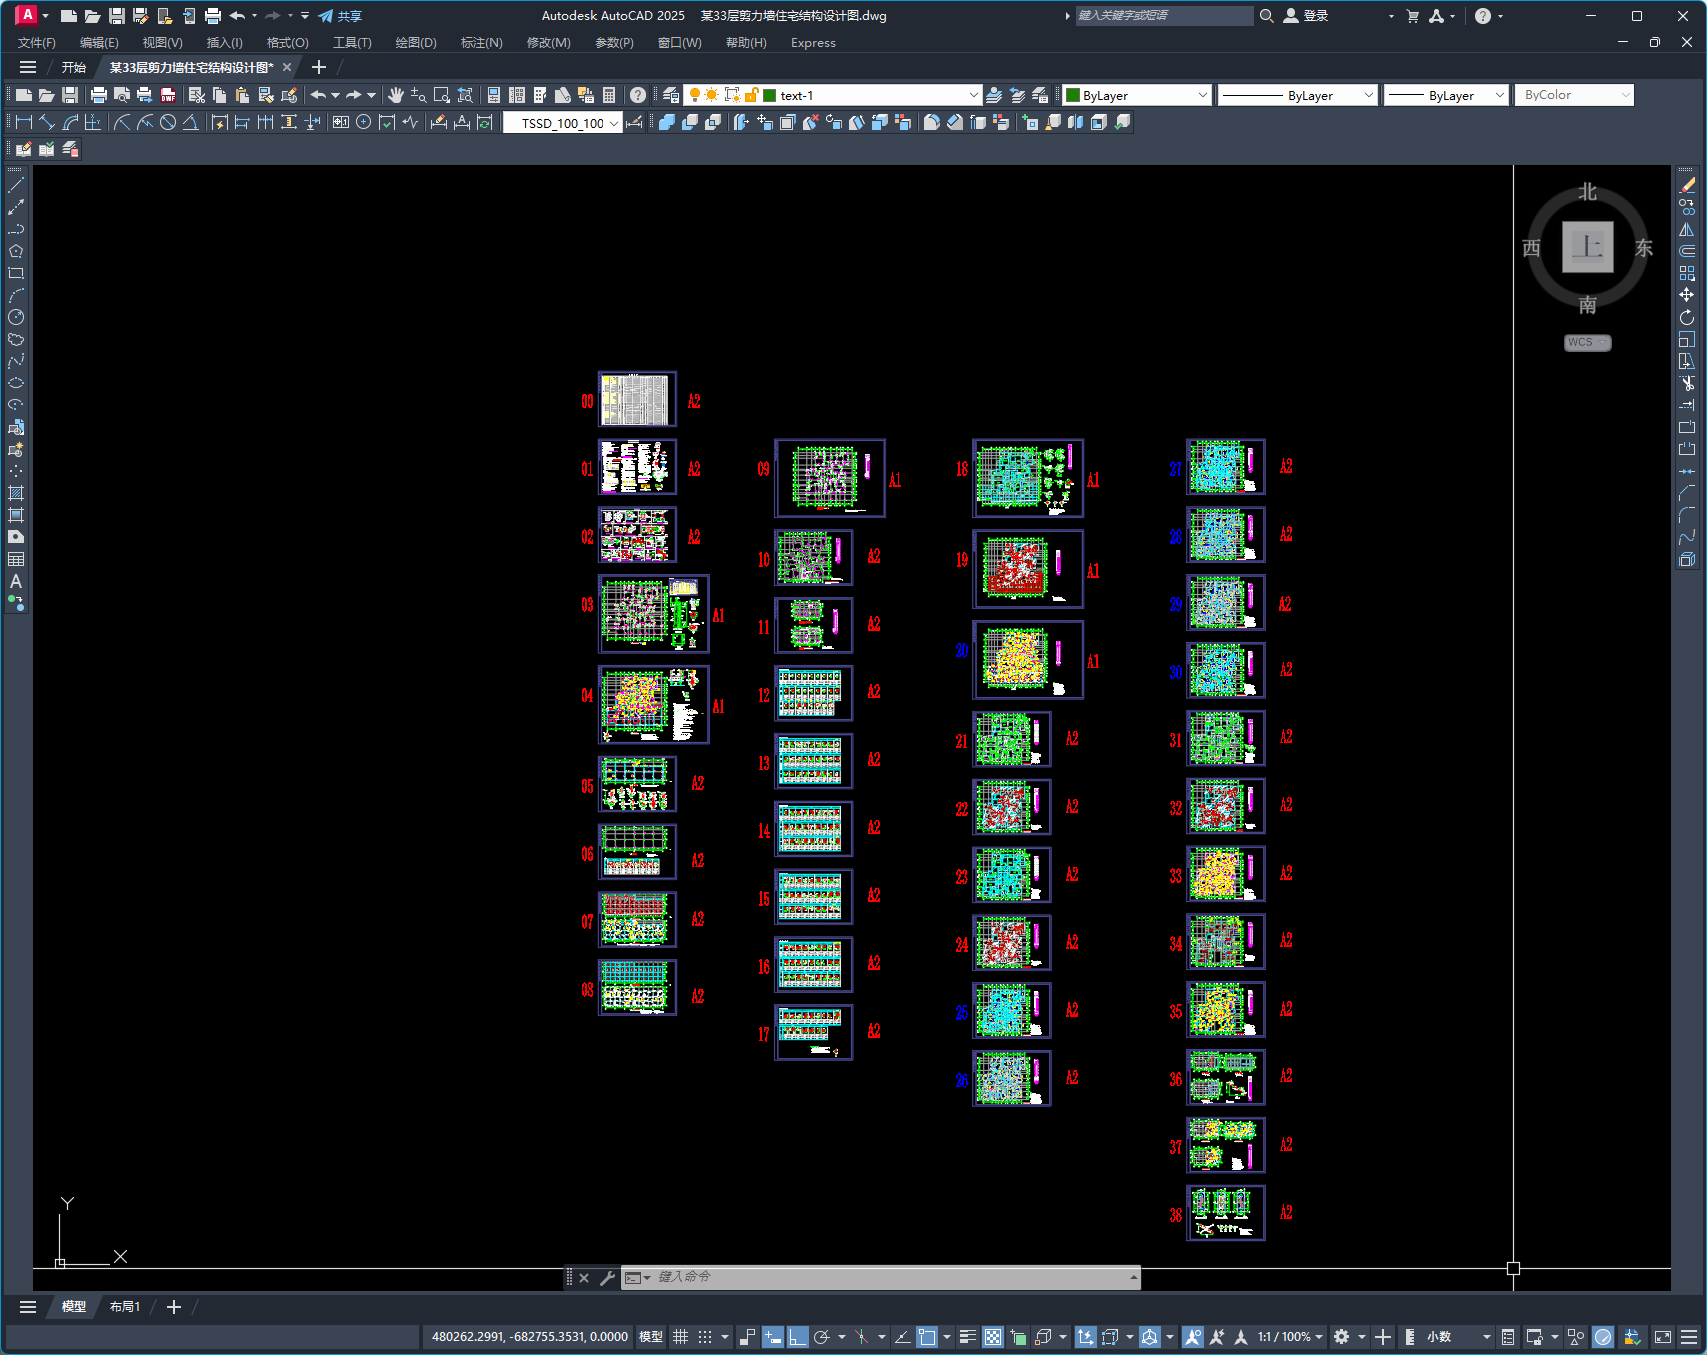Viewport: 1707px width, 1355px height.
Task: Click the Help question mark in toolbar
Action: click(x=638, y=95)
